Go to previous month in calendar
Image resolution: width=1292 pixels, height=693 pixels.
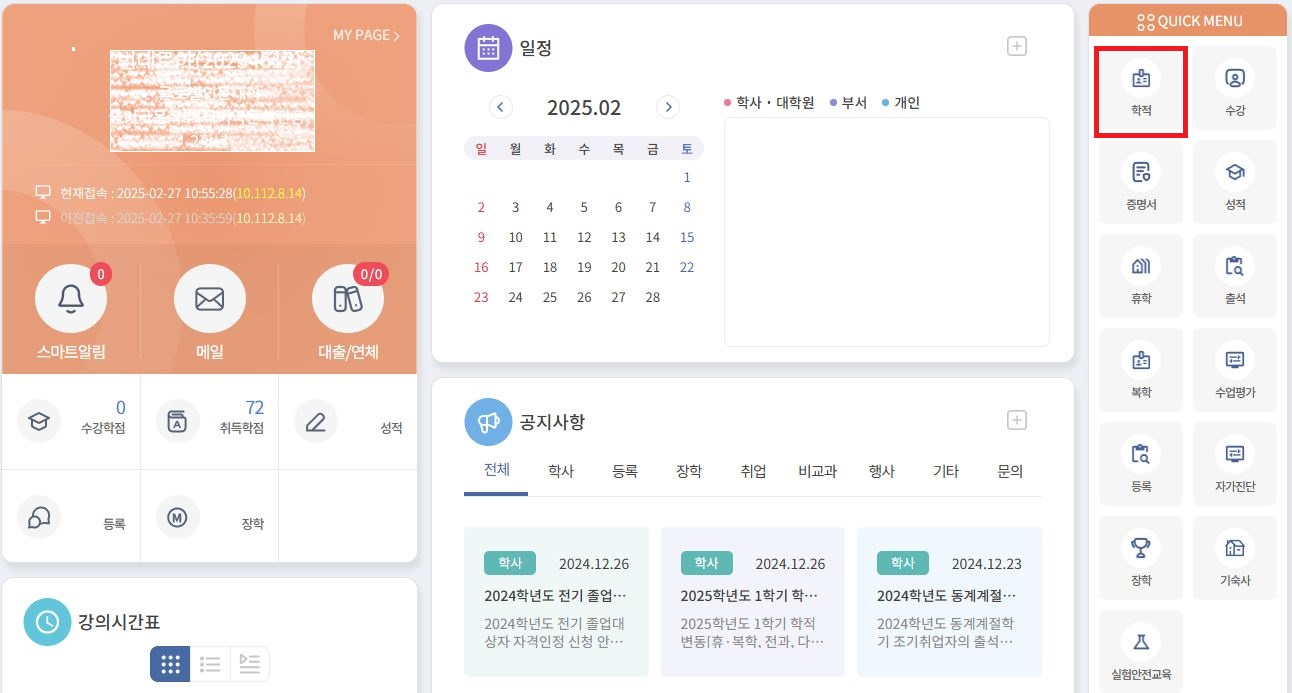click(501, 107)
